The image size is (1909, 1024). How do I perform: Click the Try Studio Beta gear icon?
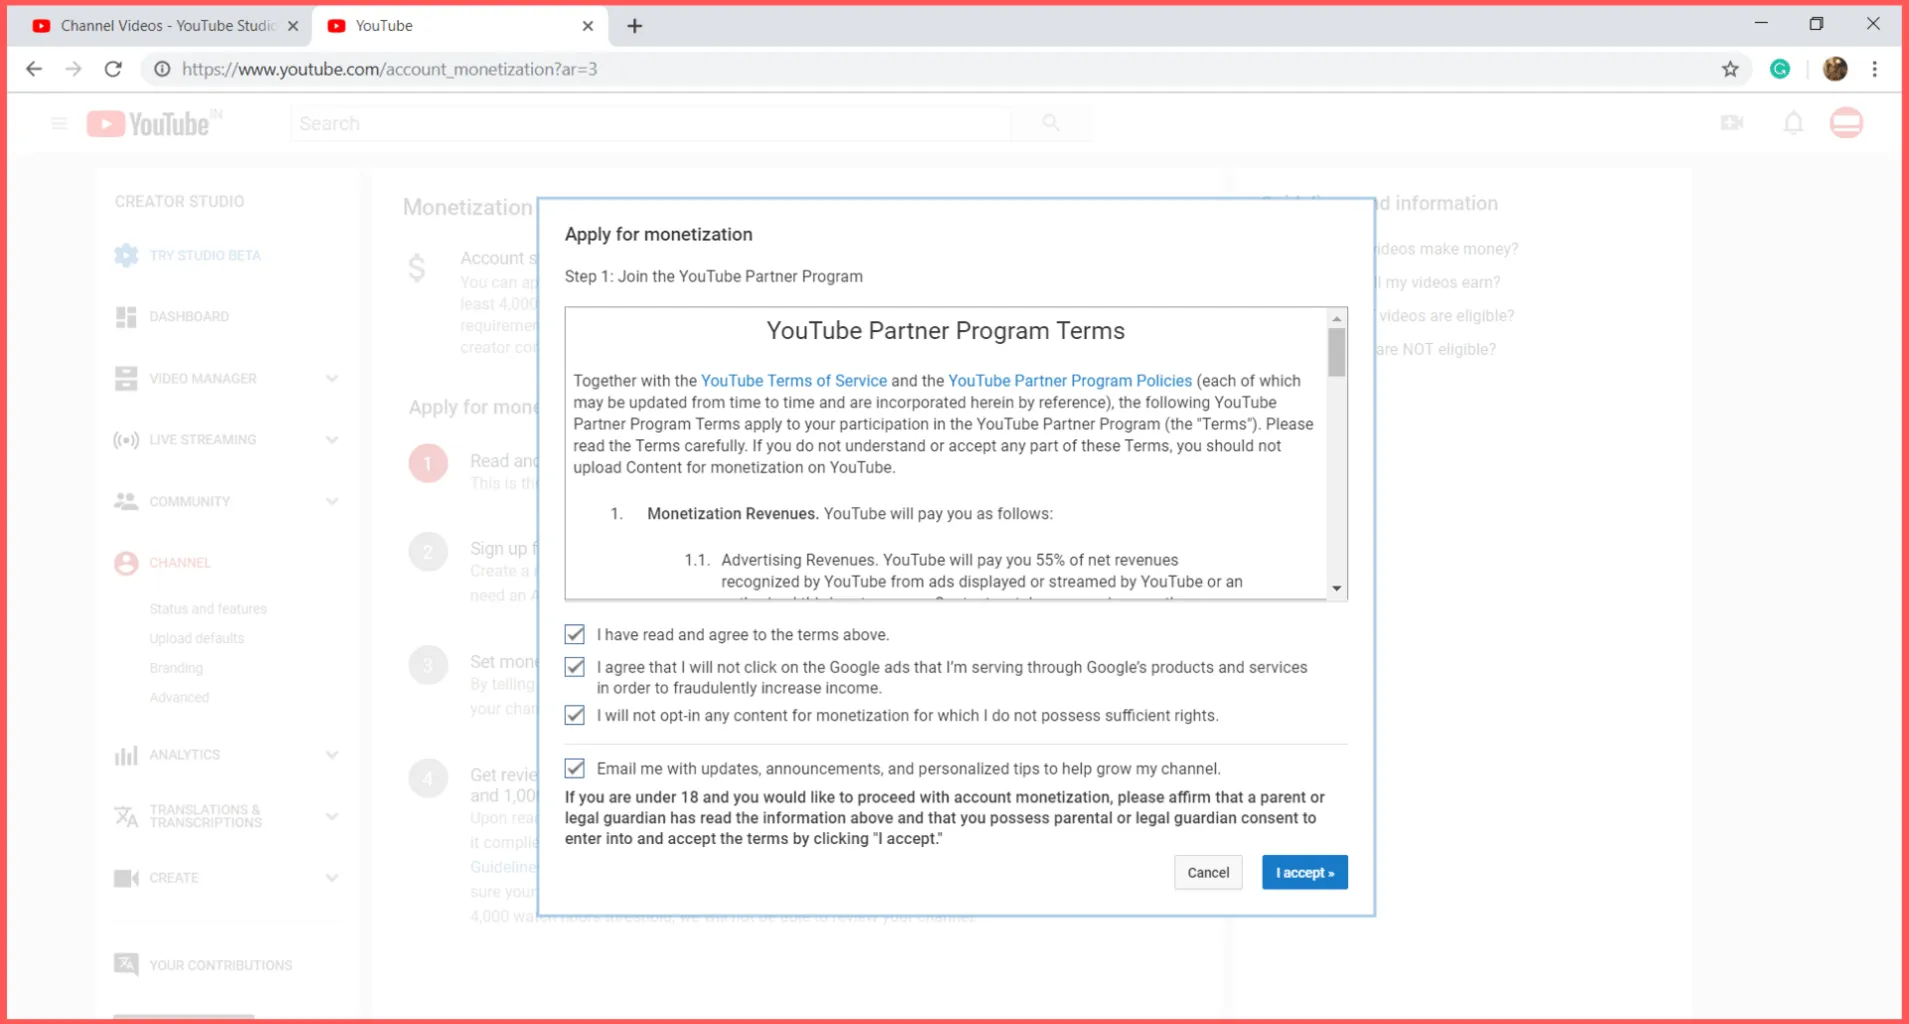coord(126,255)
